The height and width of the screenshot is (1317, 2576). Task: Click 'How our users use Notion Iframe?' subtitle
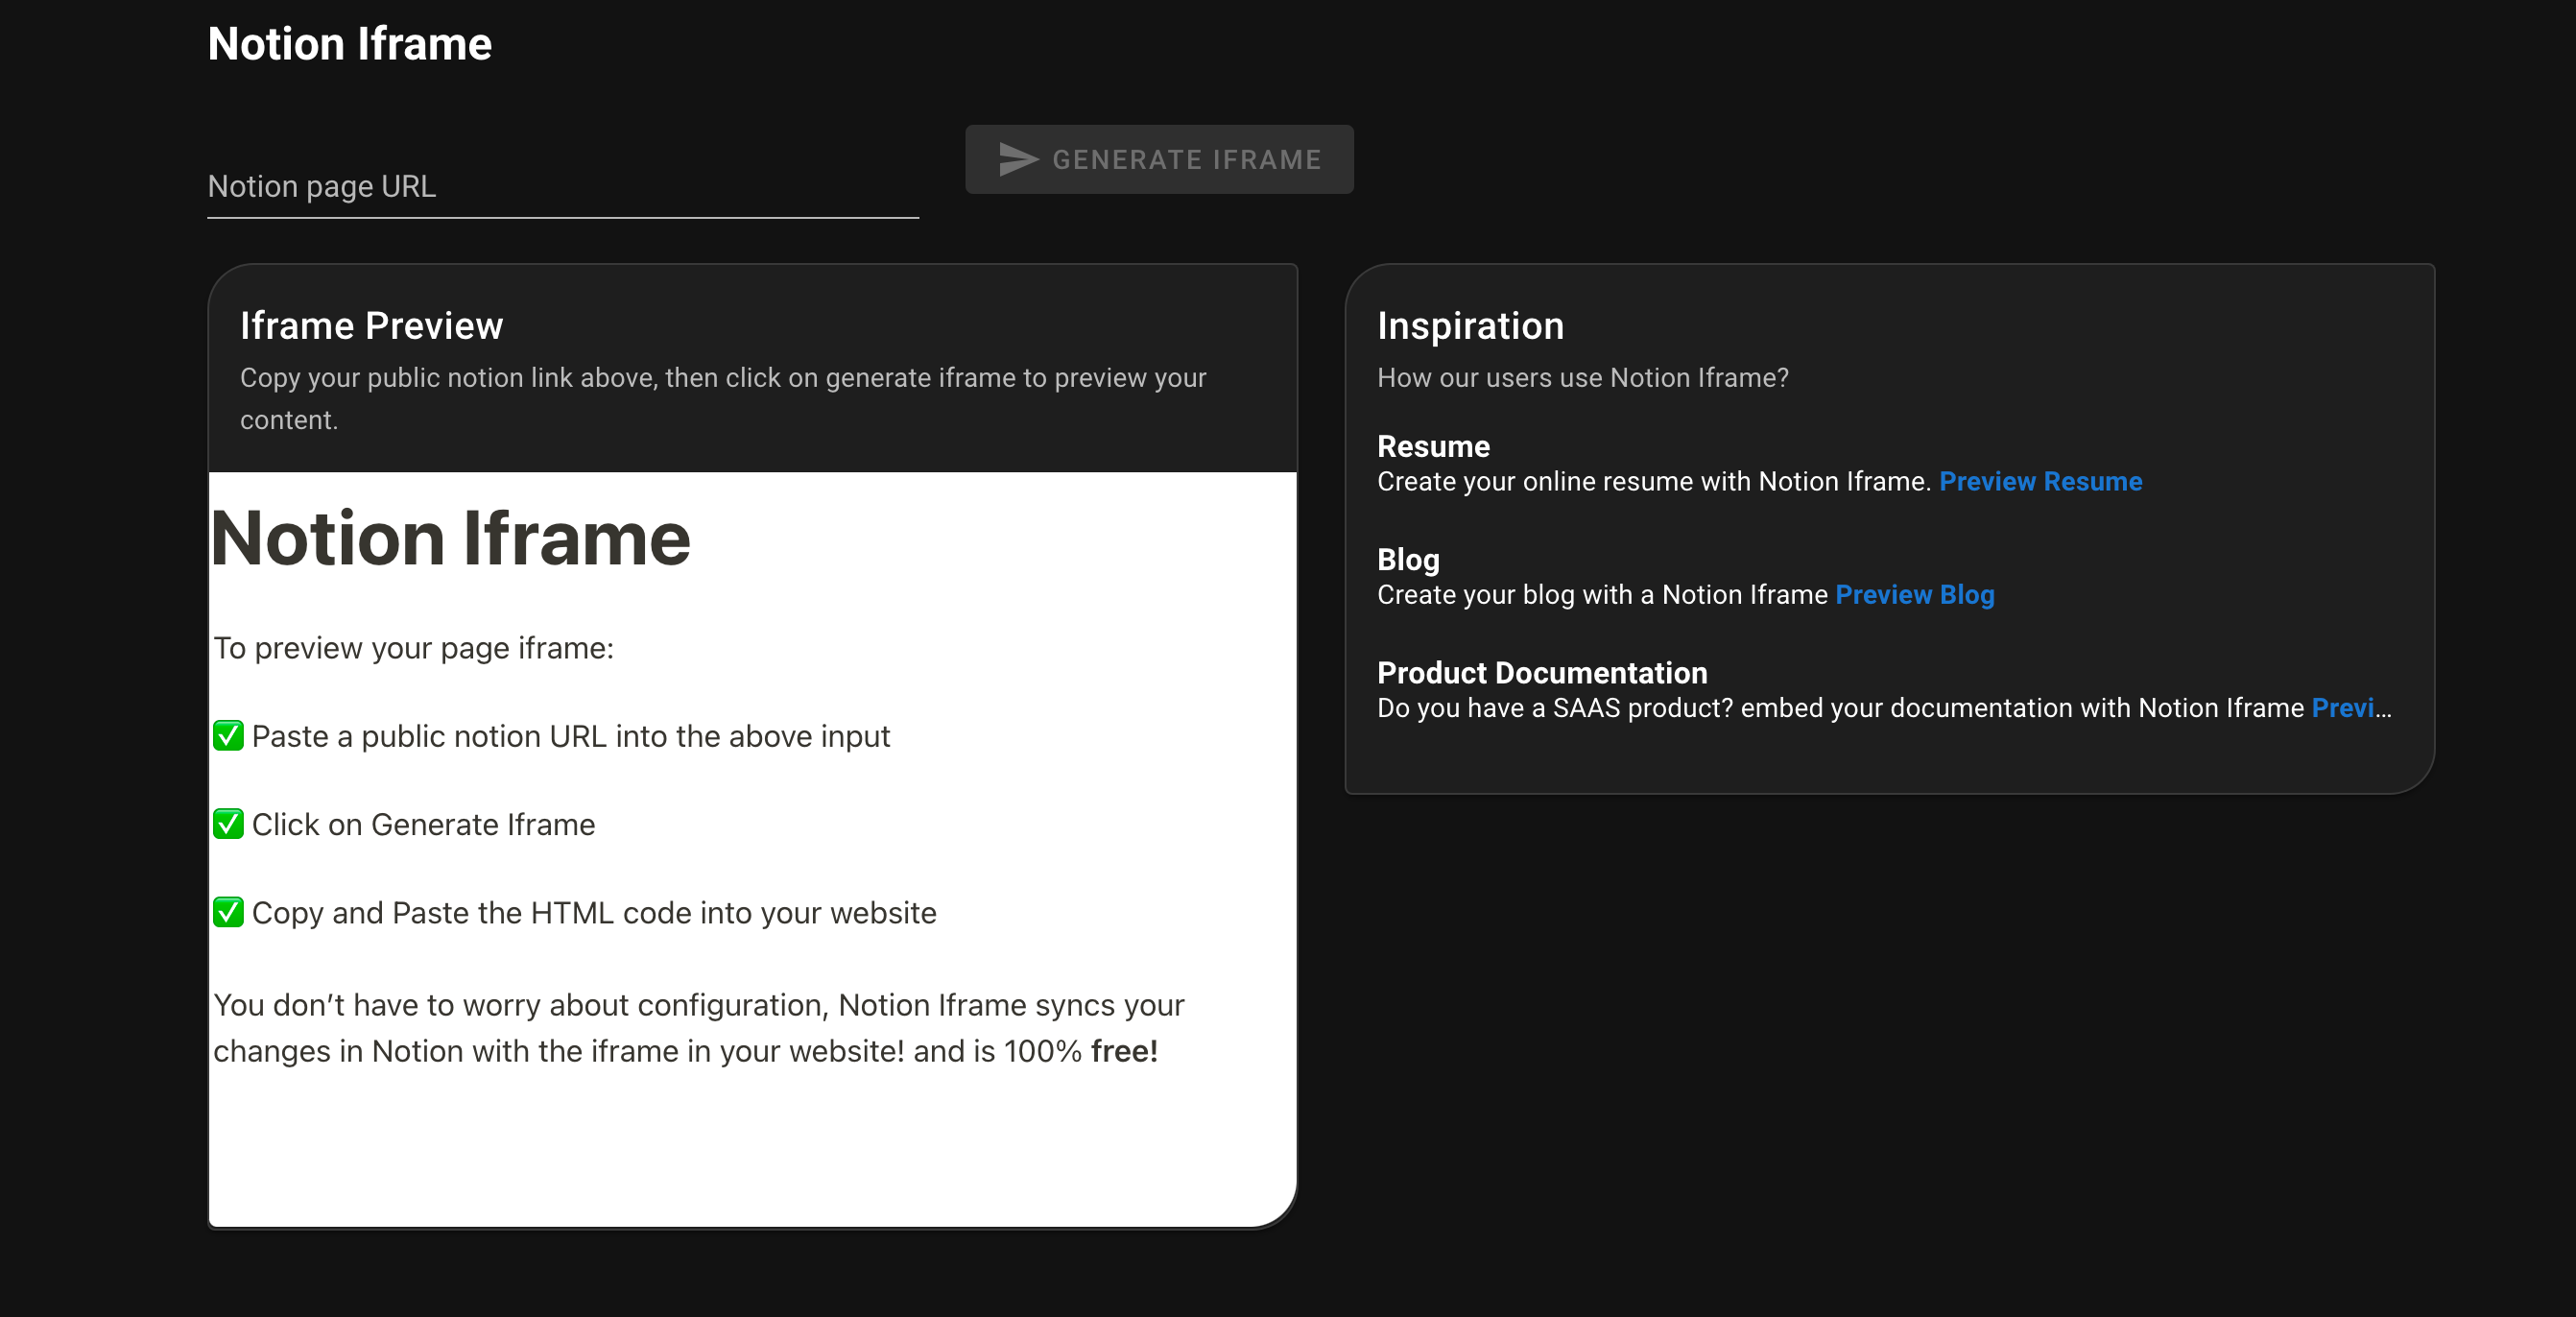click(1582, 378)
